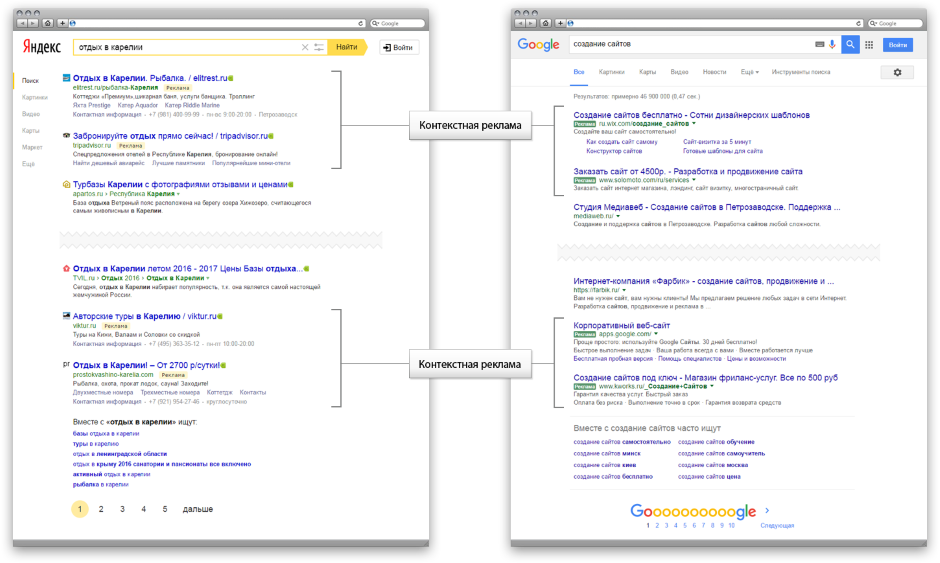Viewport: 940px width, 563px height.
Task: Click the reload icon in the Yandex browser address bar
Action: [x=360, y=23]
